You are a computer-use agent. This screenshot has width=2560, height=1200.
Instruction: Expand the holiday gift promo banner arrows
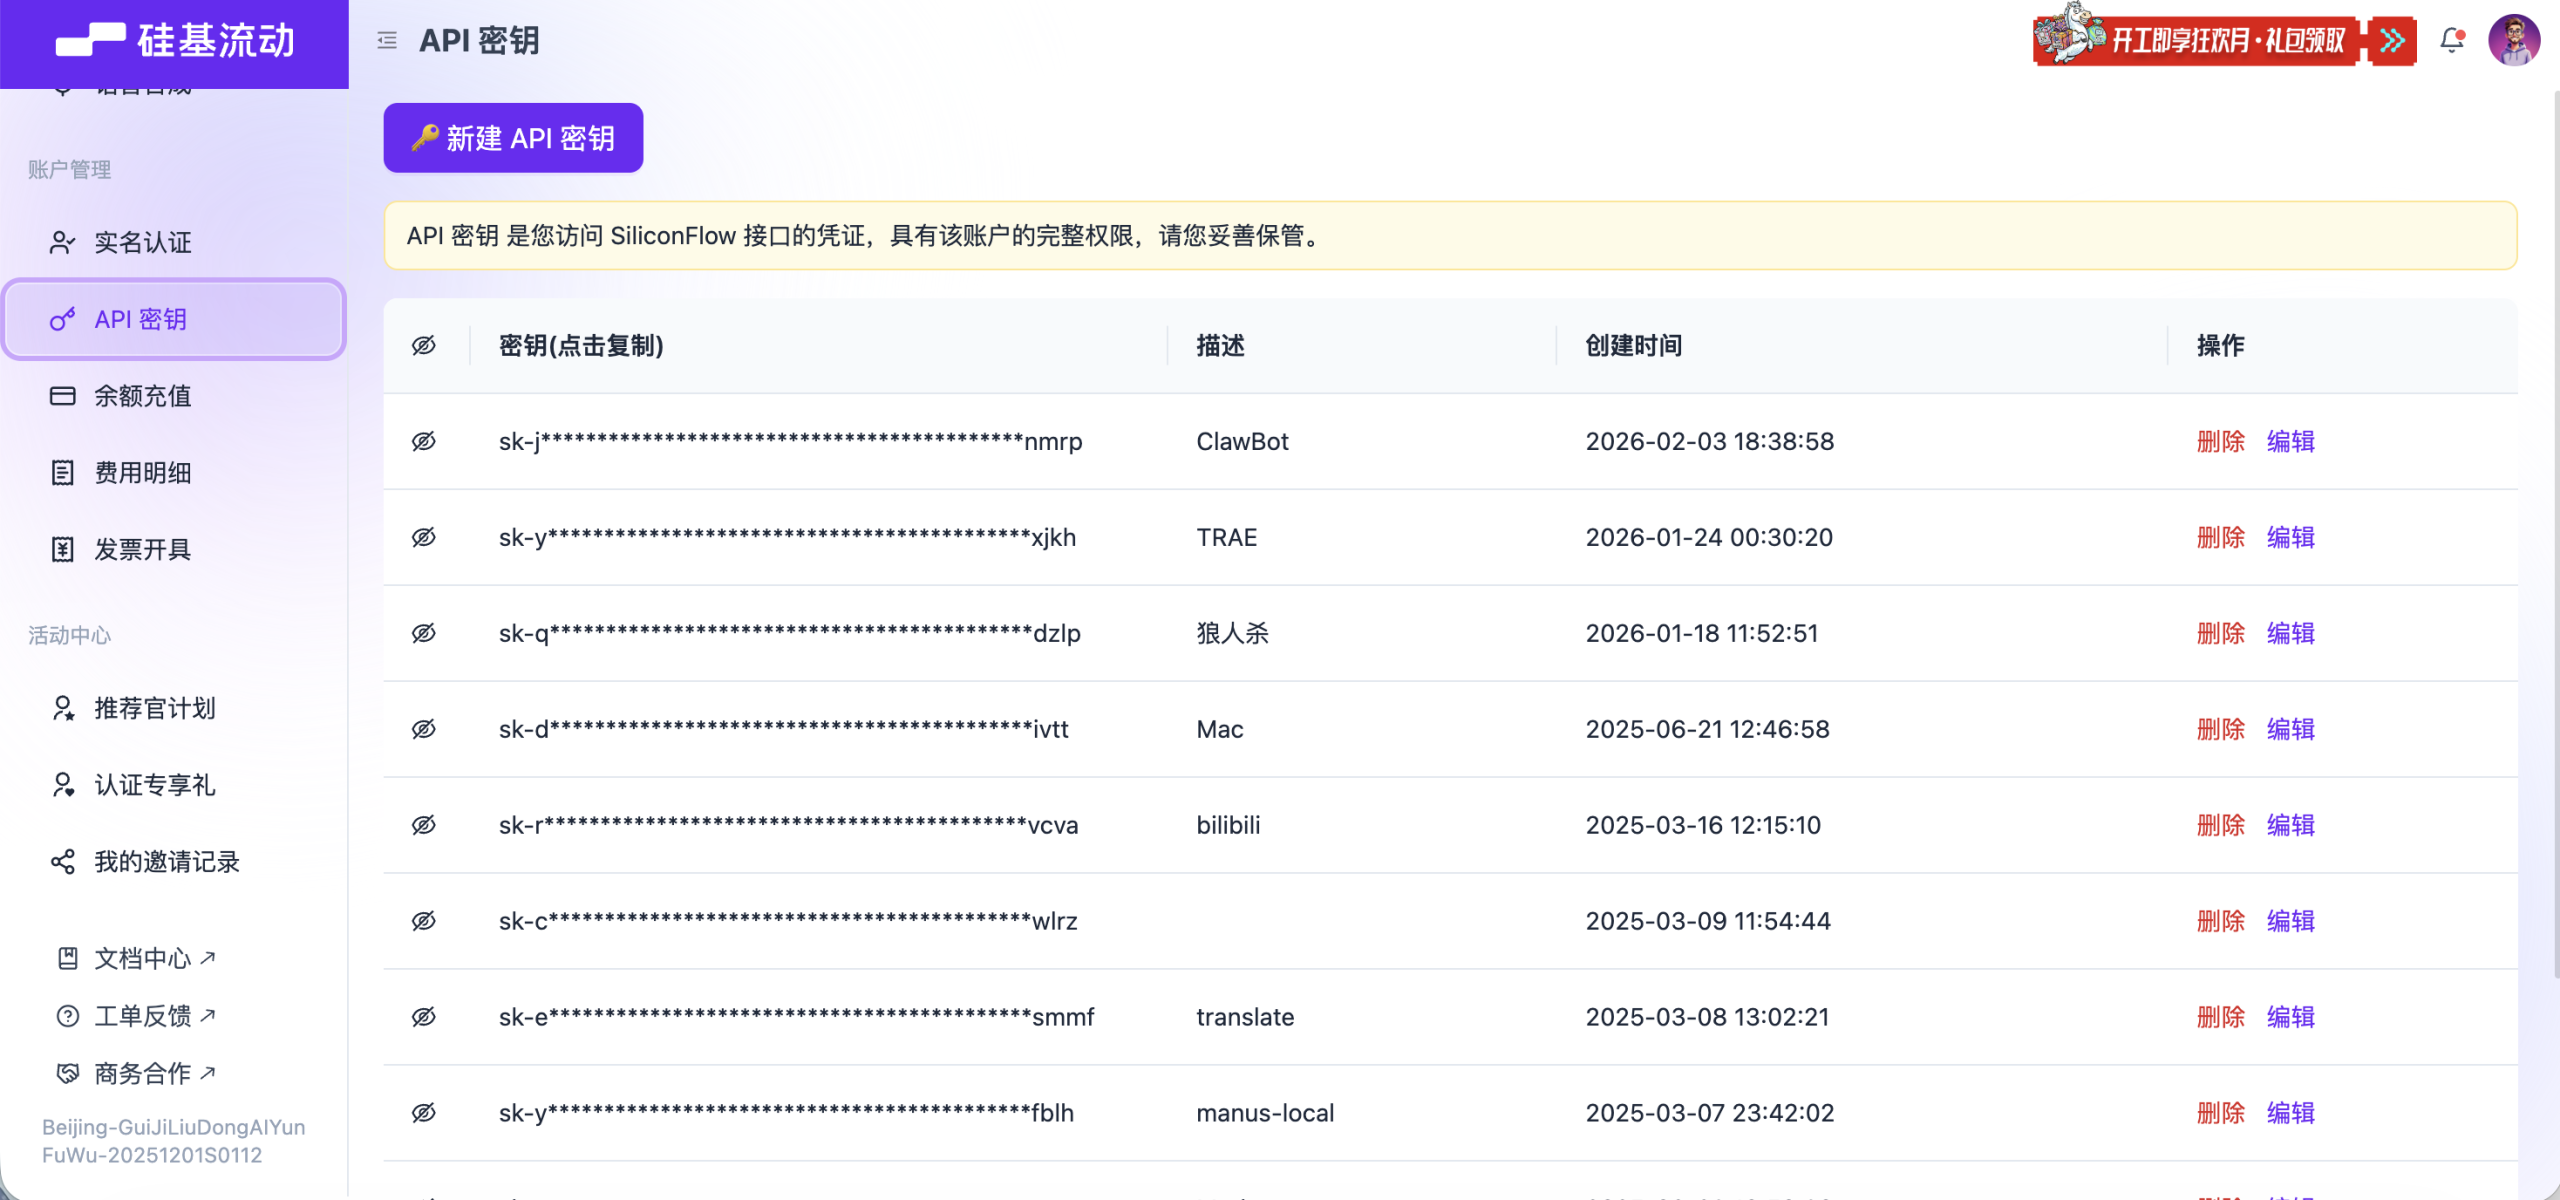(x=2392, y=41)
